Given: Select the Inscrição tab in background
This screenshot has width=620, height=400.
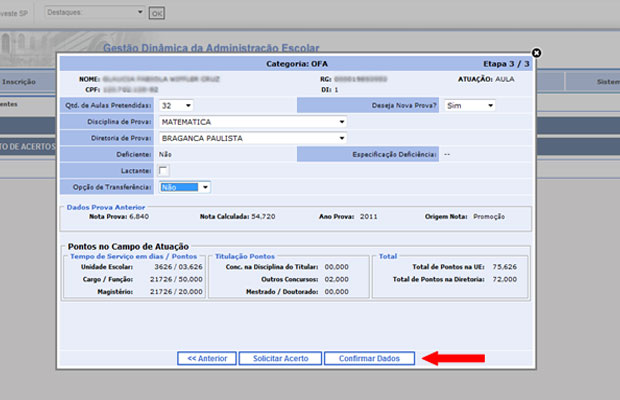Looking at the screenshot, I should click(20, 81).
